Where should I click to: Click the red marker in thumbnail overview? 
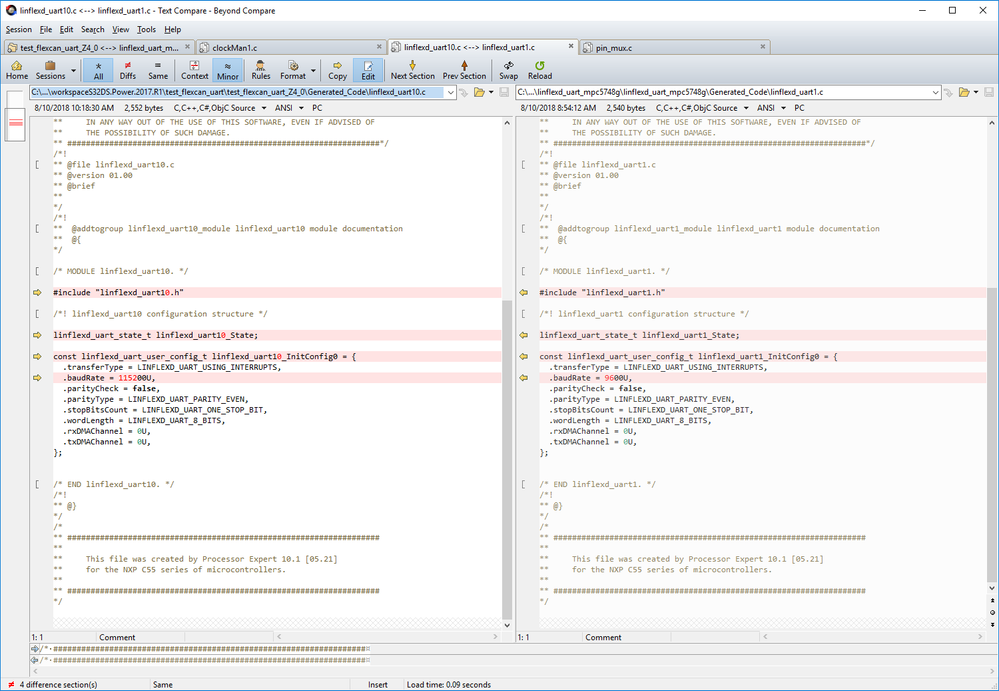16,122
